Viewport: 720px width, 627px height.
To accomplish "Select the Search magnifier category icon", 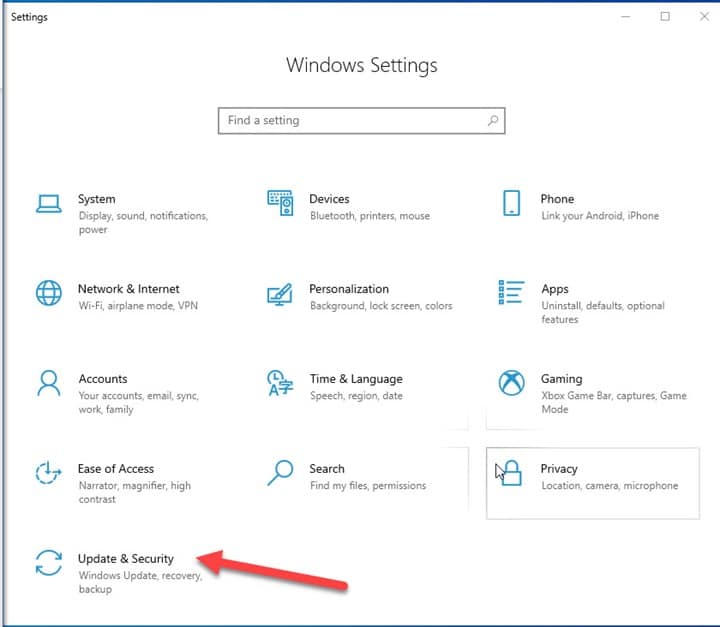I will pos(280,473).
